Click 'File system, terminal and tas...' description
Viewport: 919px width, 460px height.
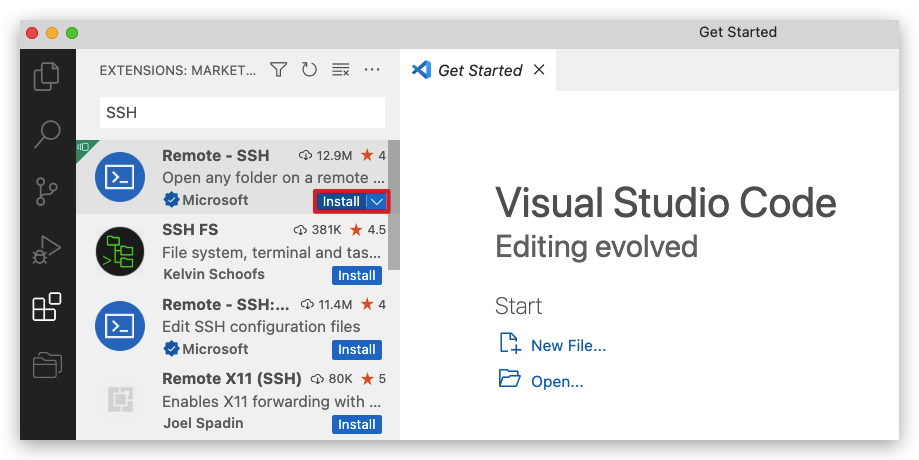[x=272, y=252]
